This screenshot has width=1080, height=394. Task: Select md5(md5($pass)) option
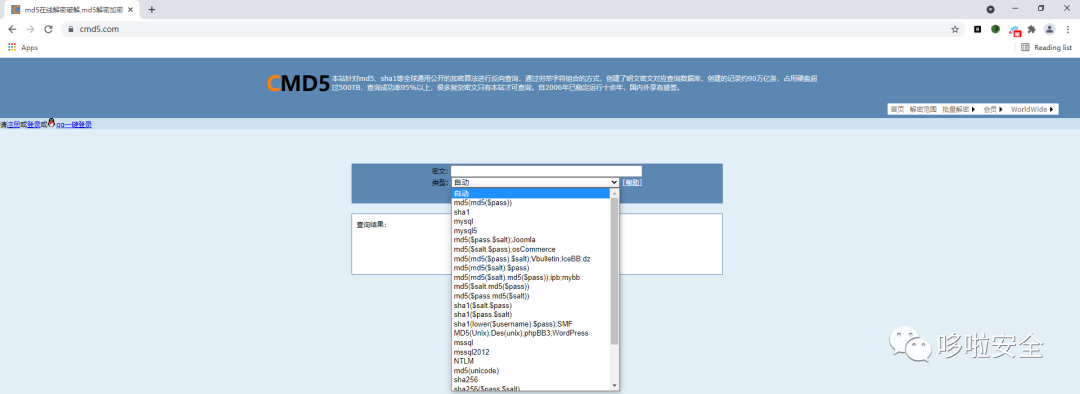coord(531,203)
